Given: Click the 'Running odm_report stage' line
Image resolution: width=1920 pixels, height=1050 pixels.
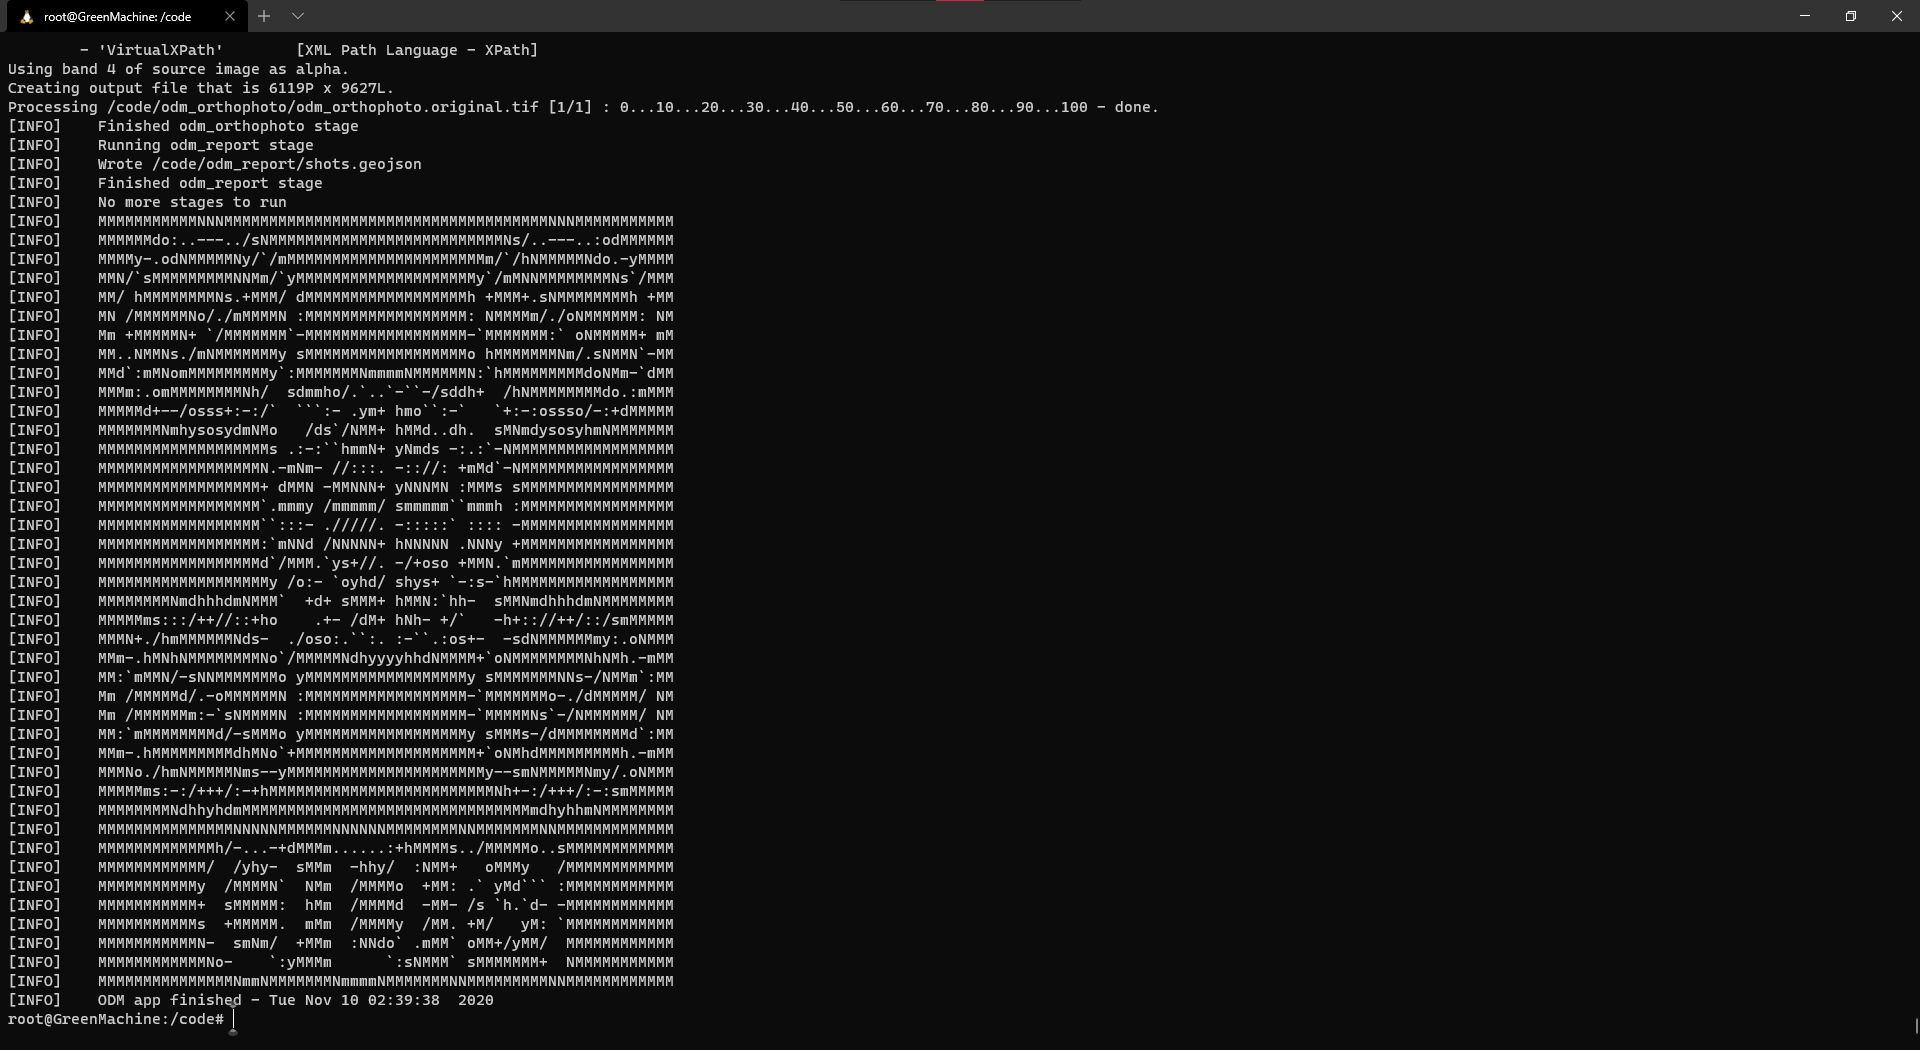Looking at the screenshot, I should coord(205,145).
